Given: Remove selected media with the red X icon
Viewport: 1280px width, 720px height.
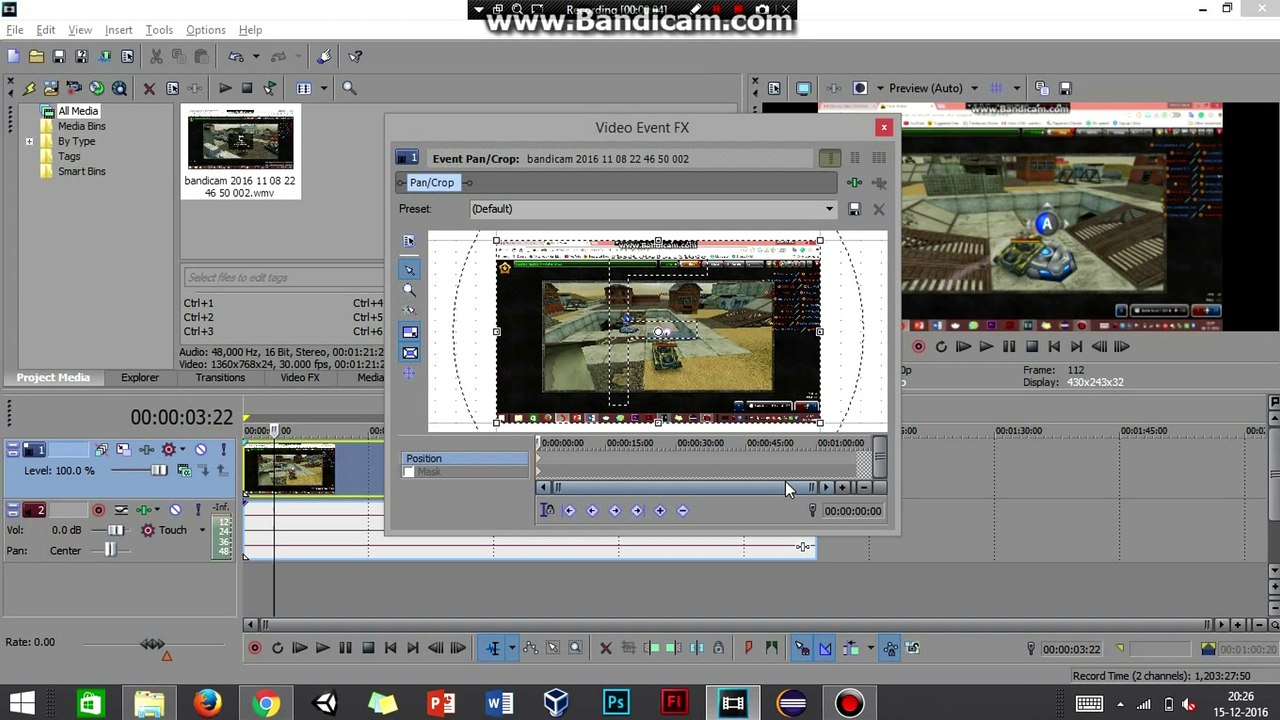Looking at the screenshot, I should 149,88.
